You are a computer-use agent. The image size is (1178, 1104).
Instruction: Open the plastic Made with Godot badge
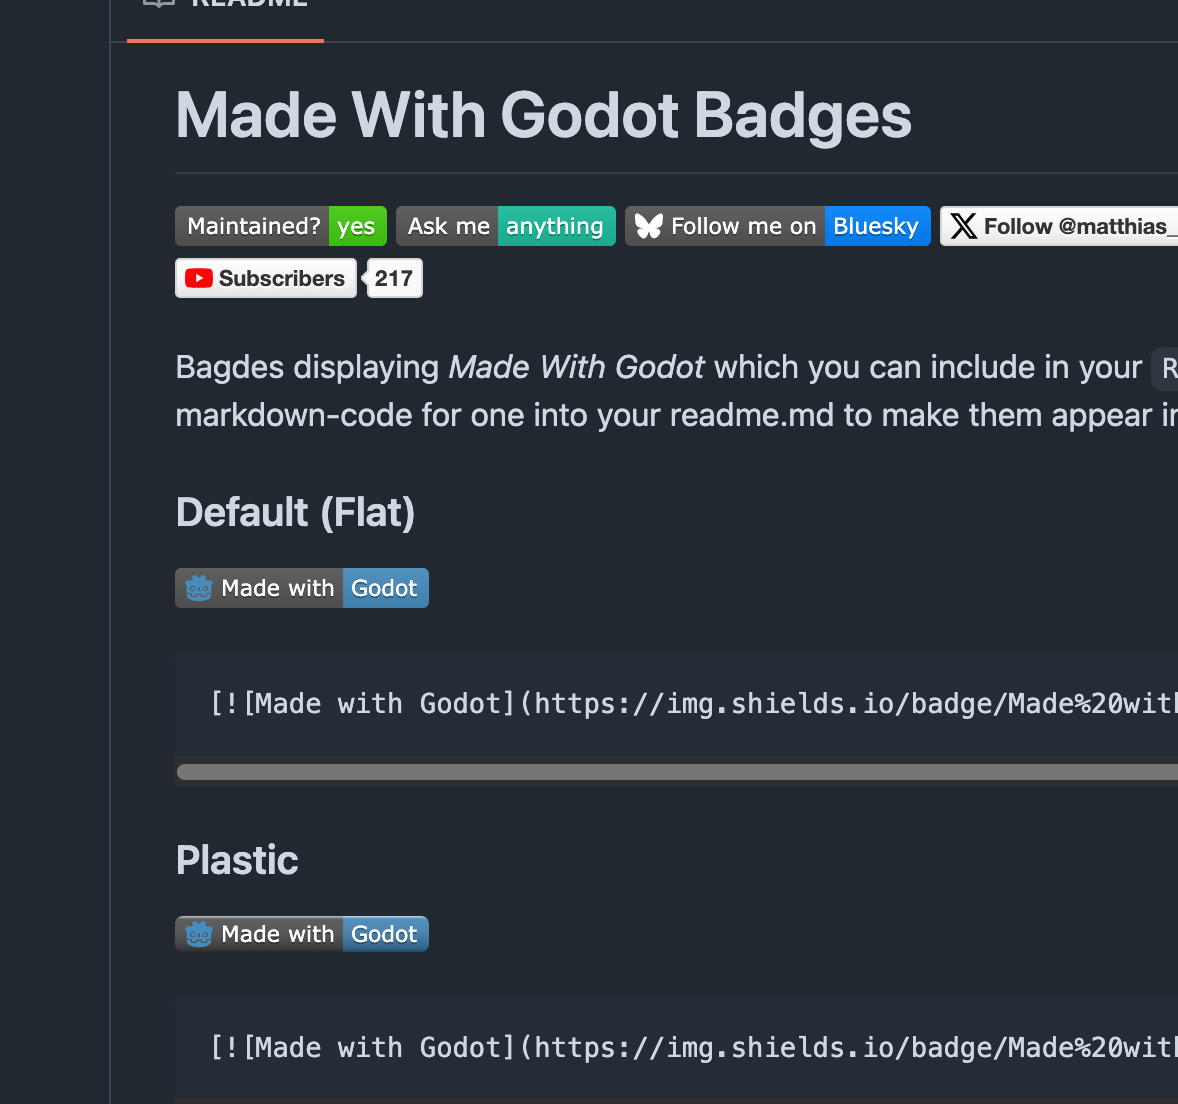click(x=302, y=934)
